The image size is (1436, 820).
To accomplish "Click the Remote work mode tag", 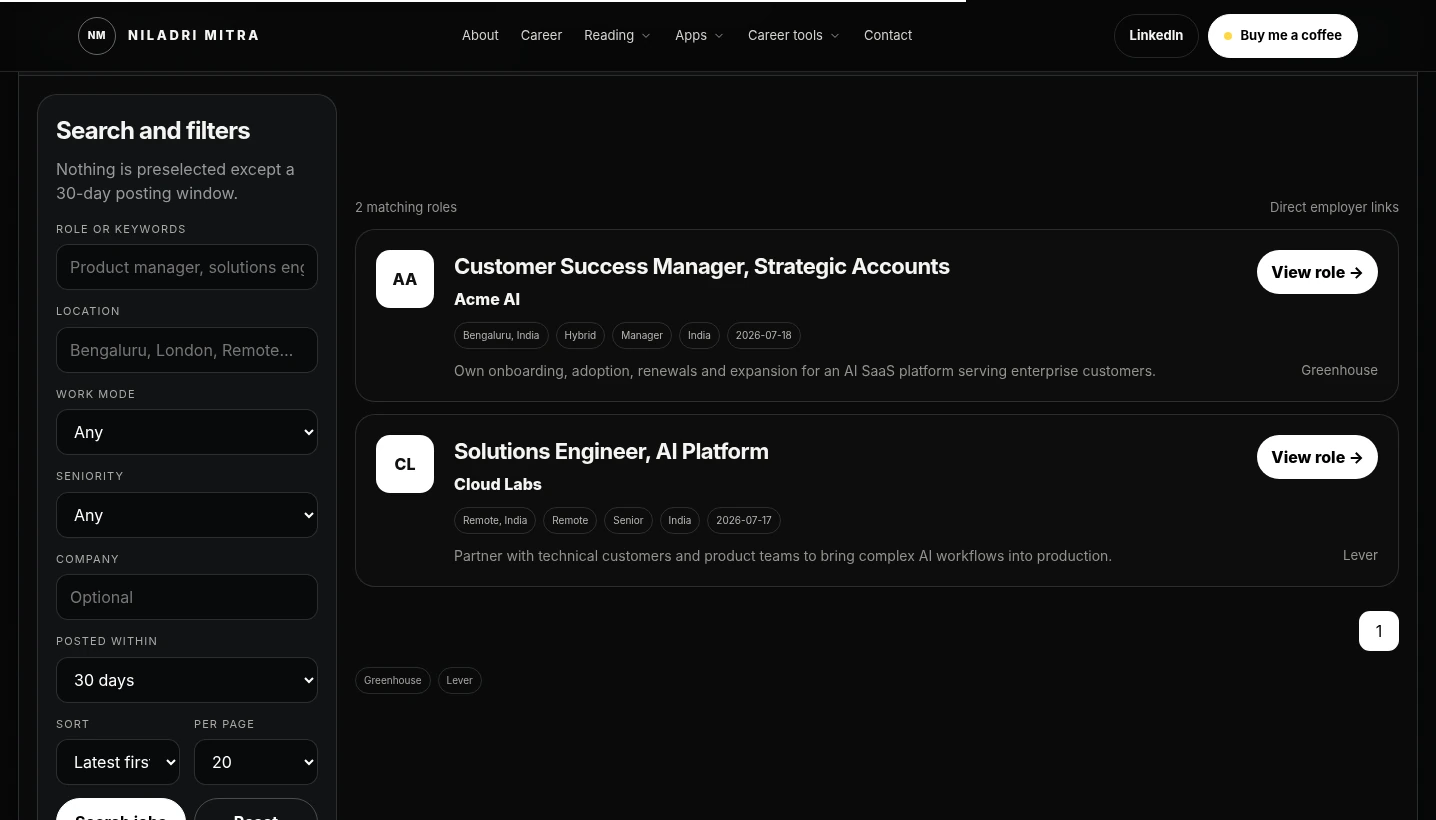I will (570, 521).
